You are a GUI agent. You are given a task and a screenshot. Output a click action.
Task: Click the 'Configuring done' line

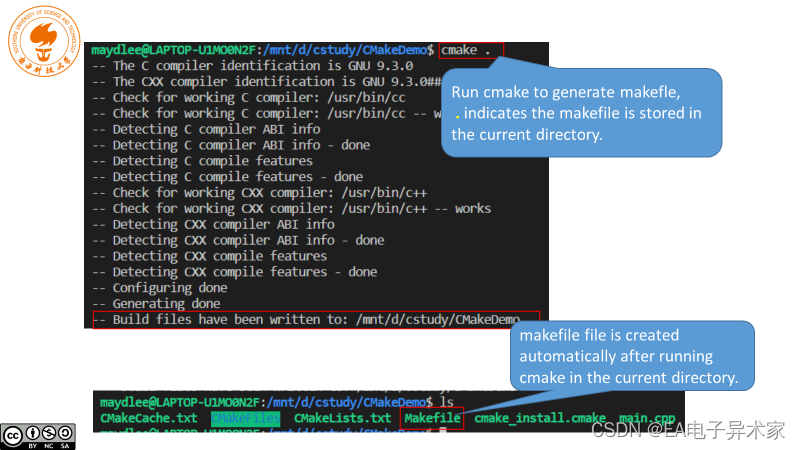coord(160,288)
